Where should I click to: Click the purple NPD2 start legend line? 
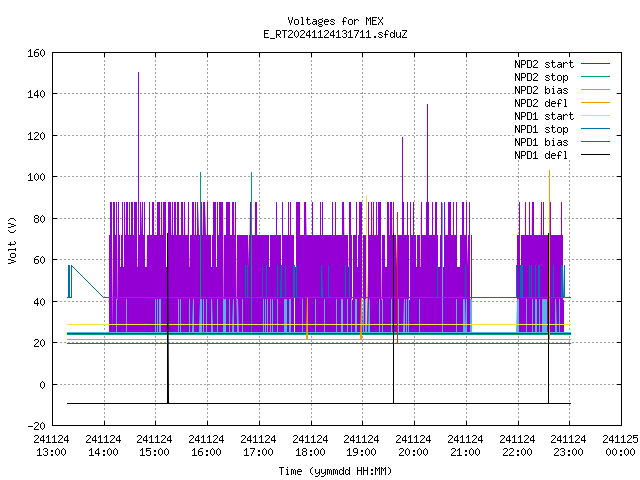[x=596, y=64]
